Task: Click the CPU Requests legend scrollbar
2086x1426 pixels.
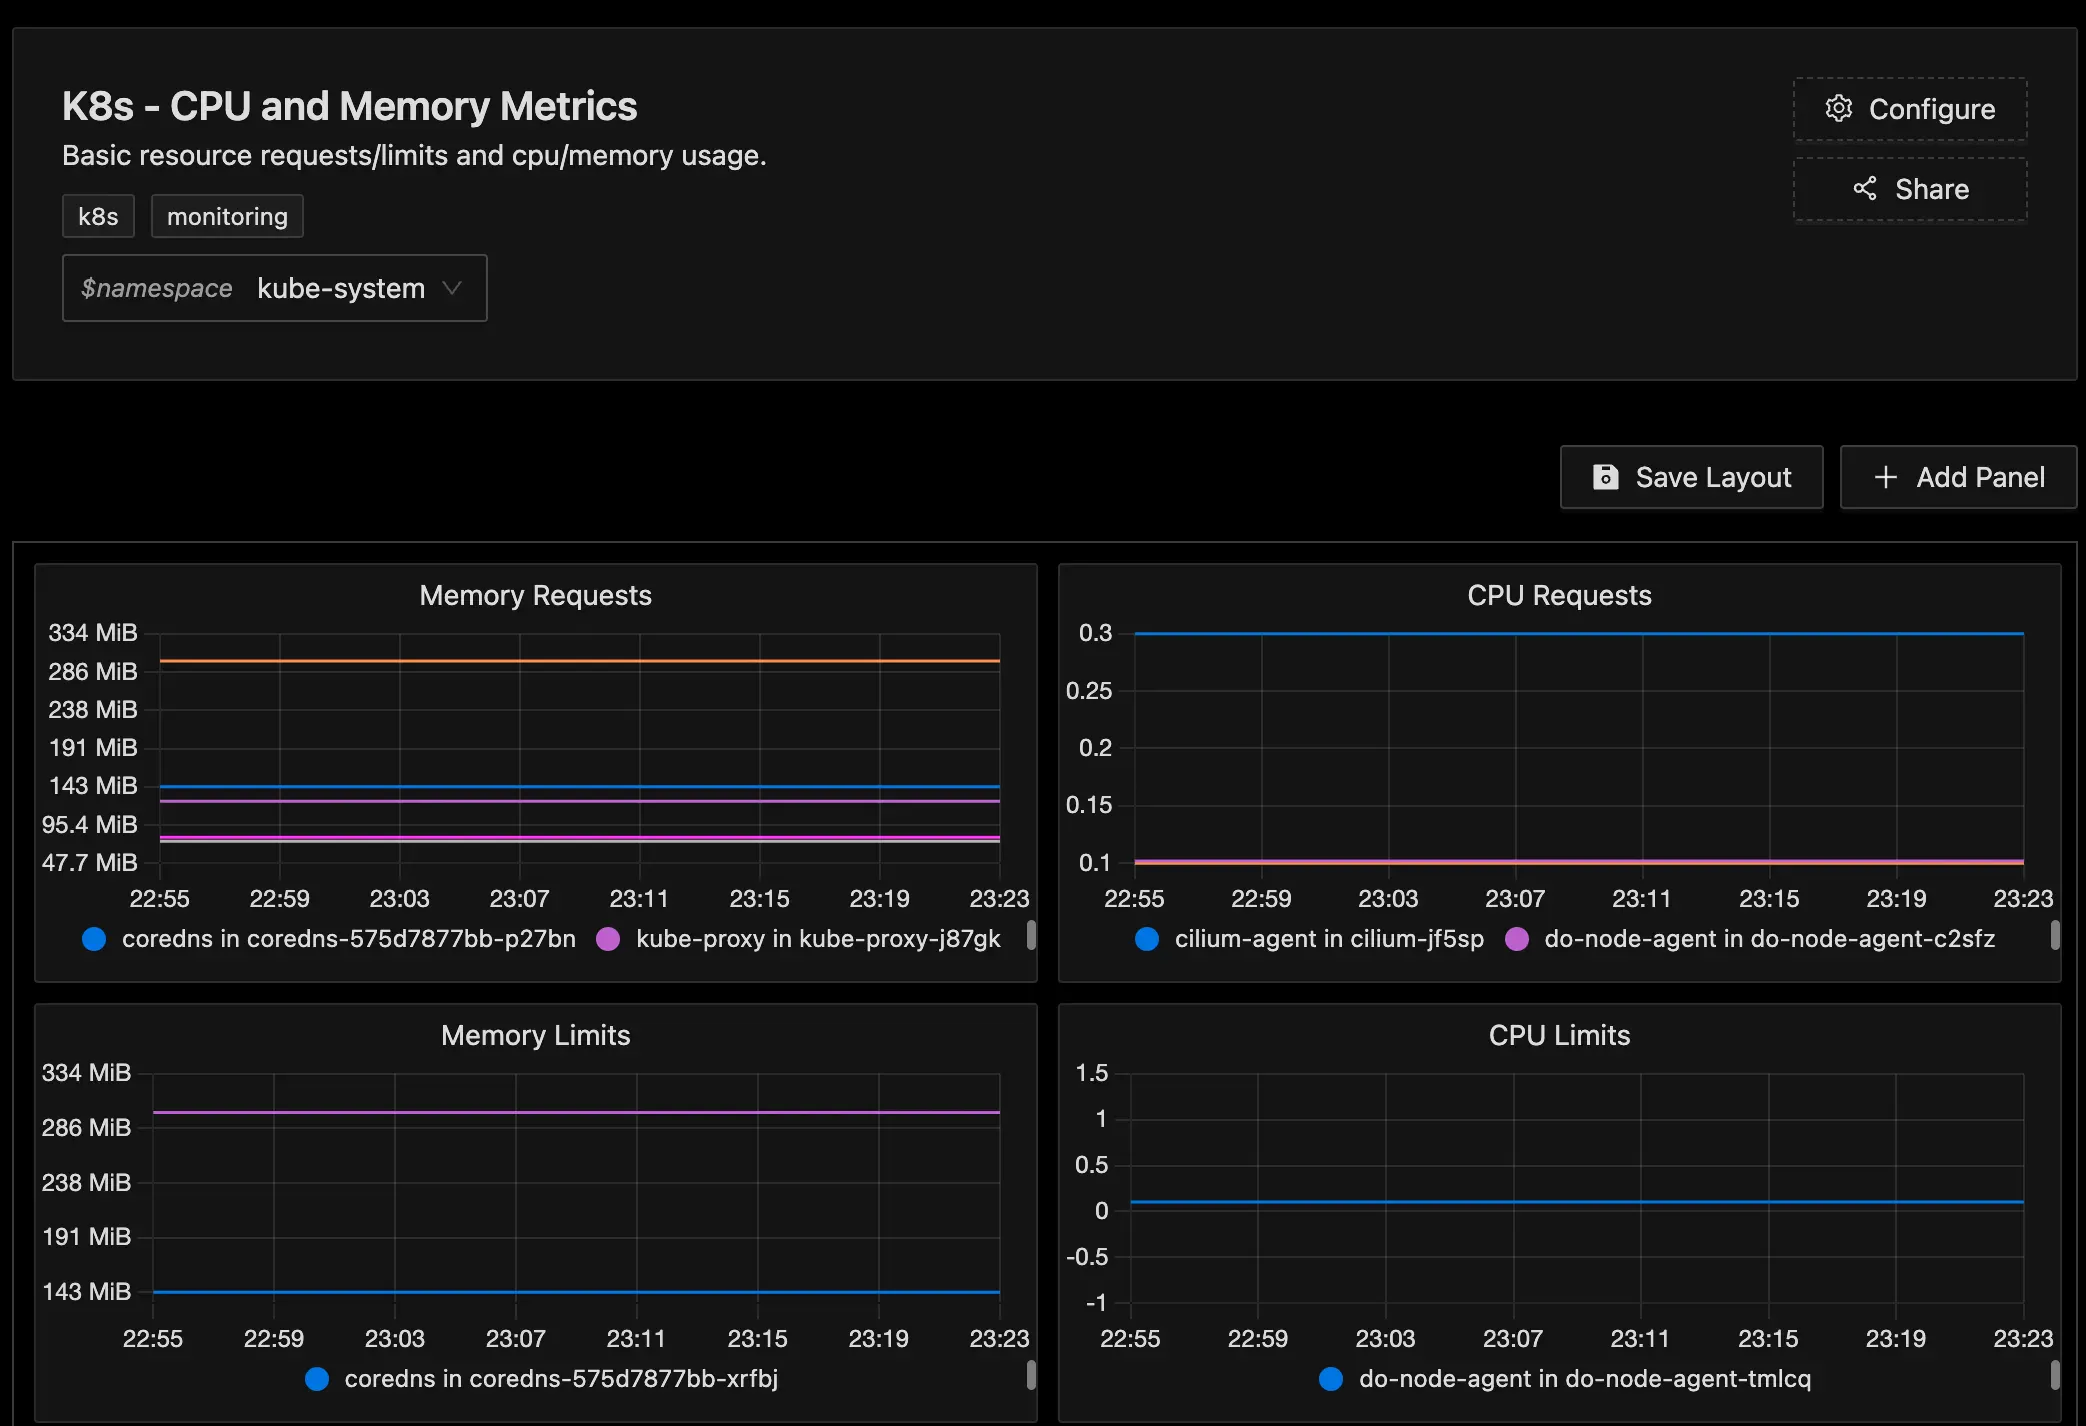Action: [2055, 935]
